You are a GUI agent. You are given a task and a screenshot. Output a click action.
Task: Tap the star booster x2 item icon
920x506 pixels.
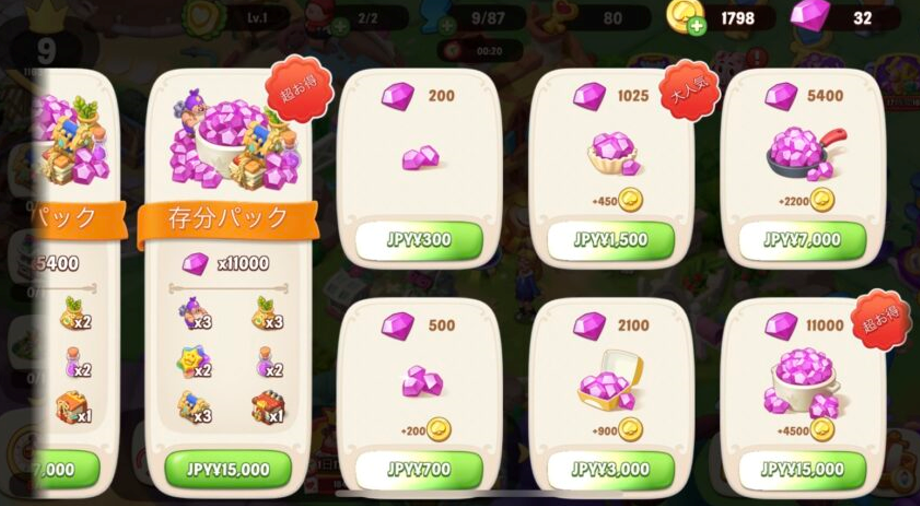[194, 362]
